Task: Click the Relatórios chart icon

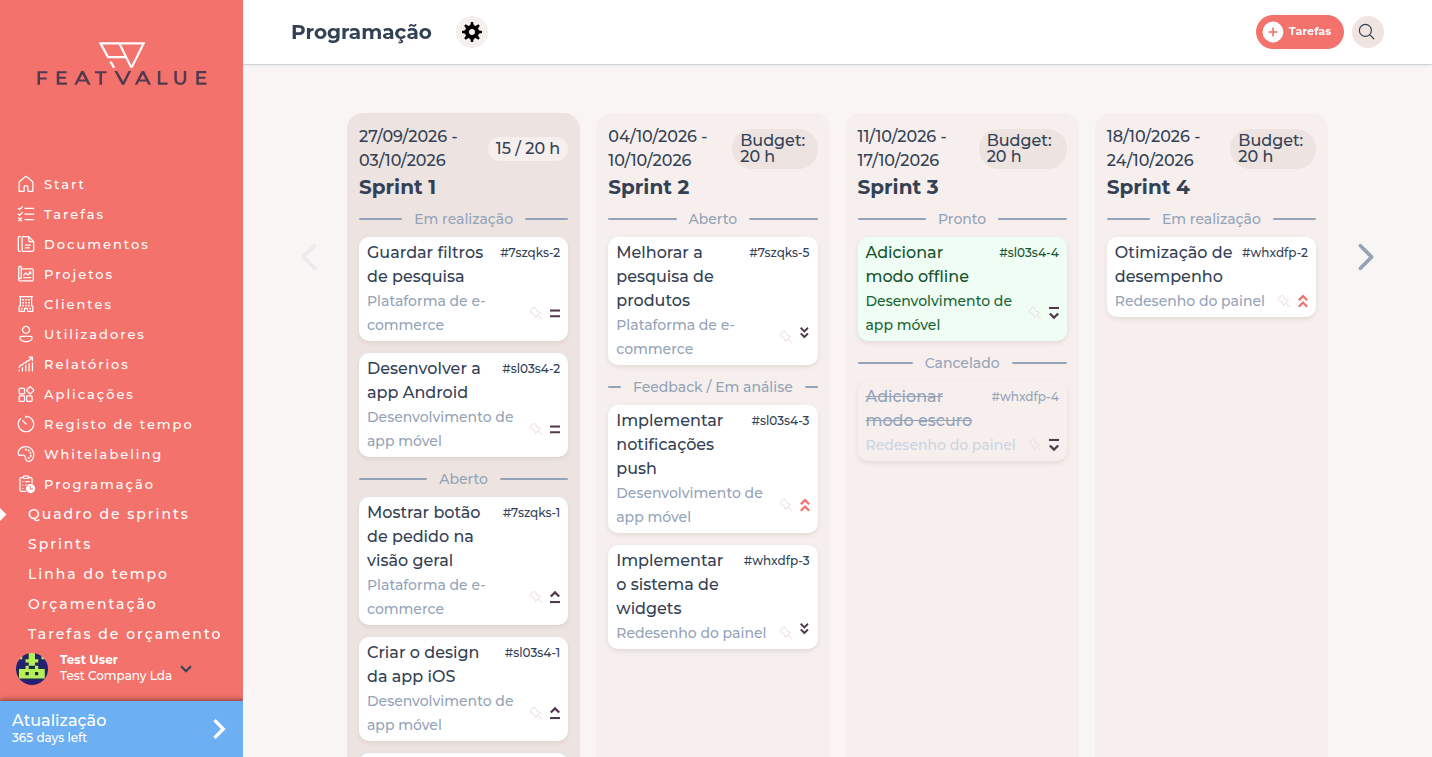Action: coord(26,364)
